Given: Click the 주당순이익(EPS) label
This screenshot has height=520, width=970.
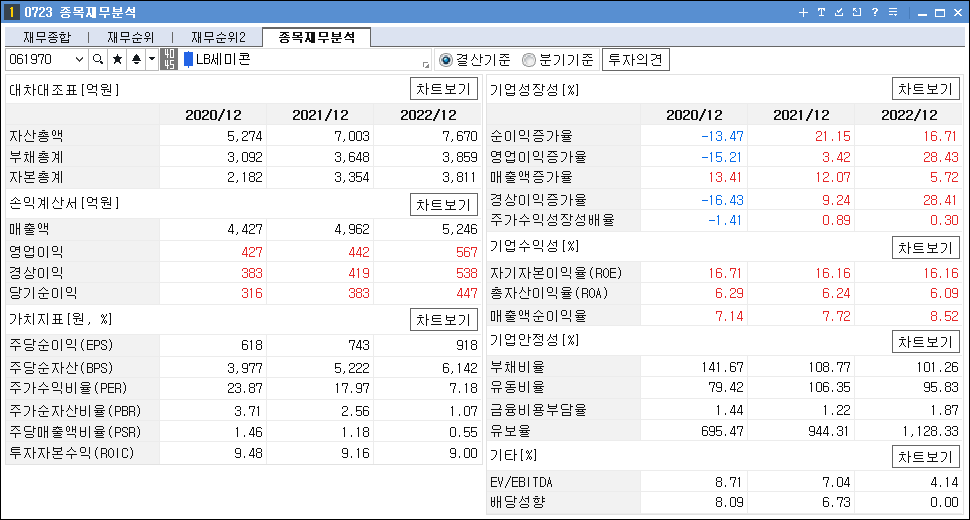Looking at the screenshot, I should click(x=61, y=345).
